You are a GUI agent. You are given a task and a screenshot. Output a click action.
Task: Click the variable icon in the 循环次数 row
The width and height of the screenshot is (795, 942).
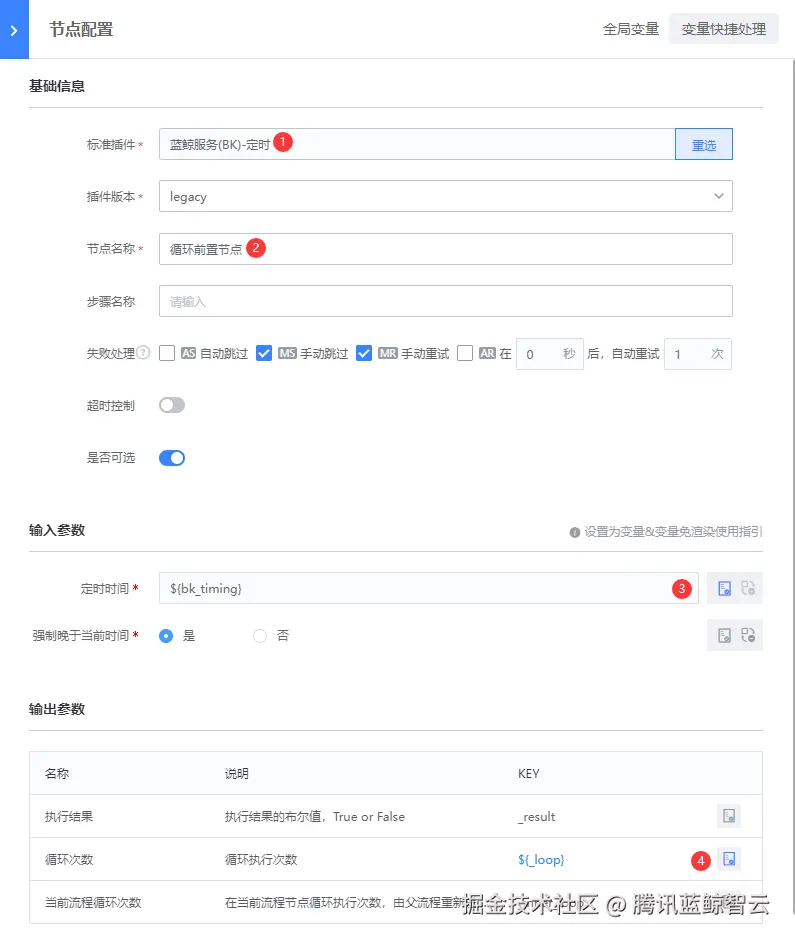click(x=729, y=859)
